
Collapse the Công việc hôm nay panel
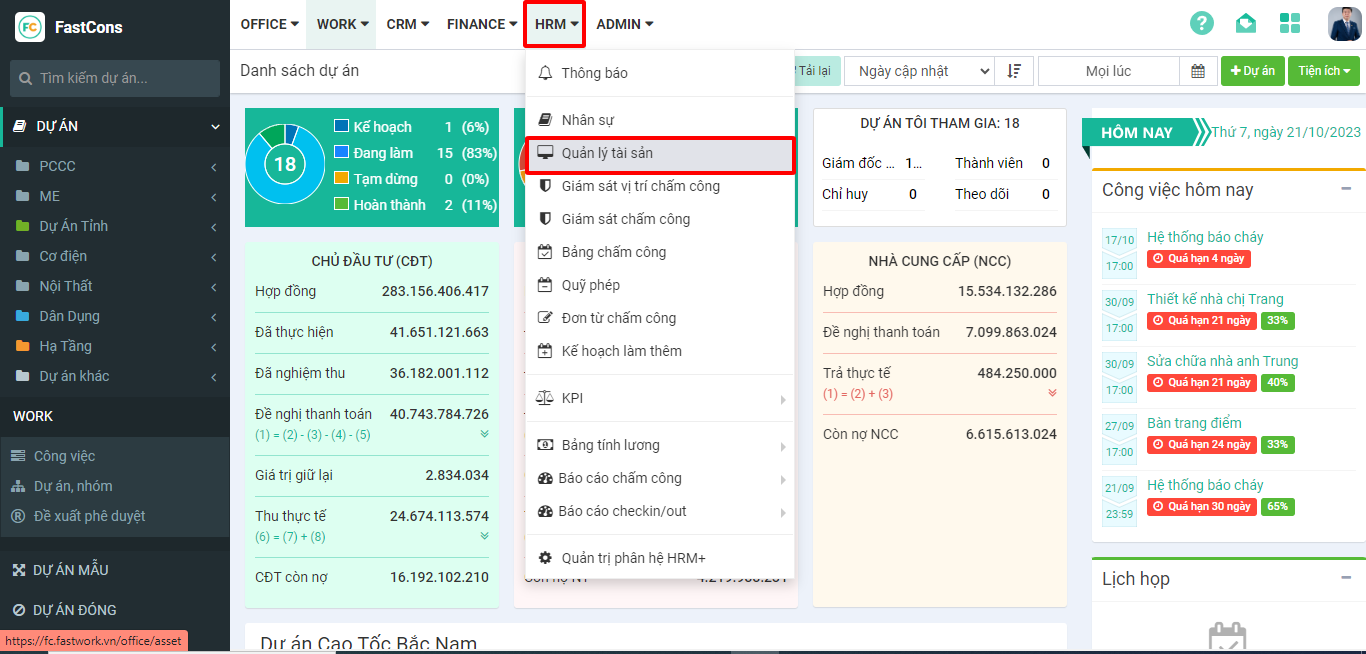(1346, 189)
